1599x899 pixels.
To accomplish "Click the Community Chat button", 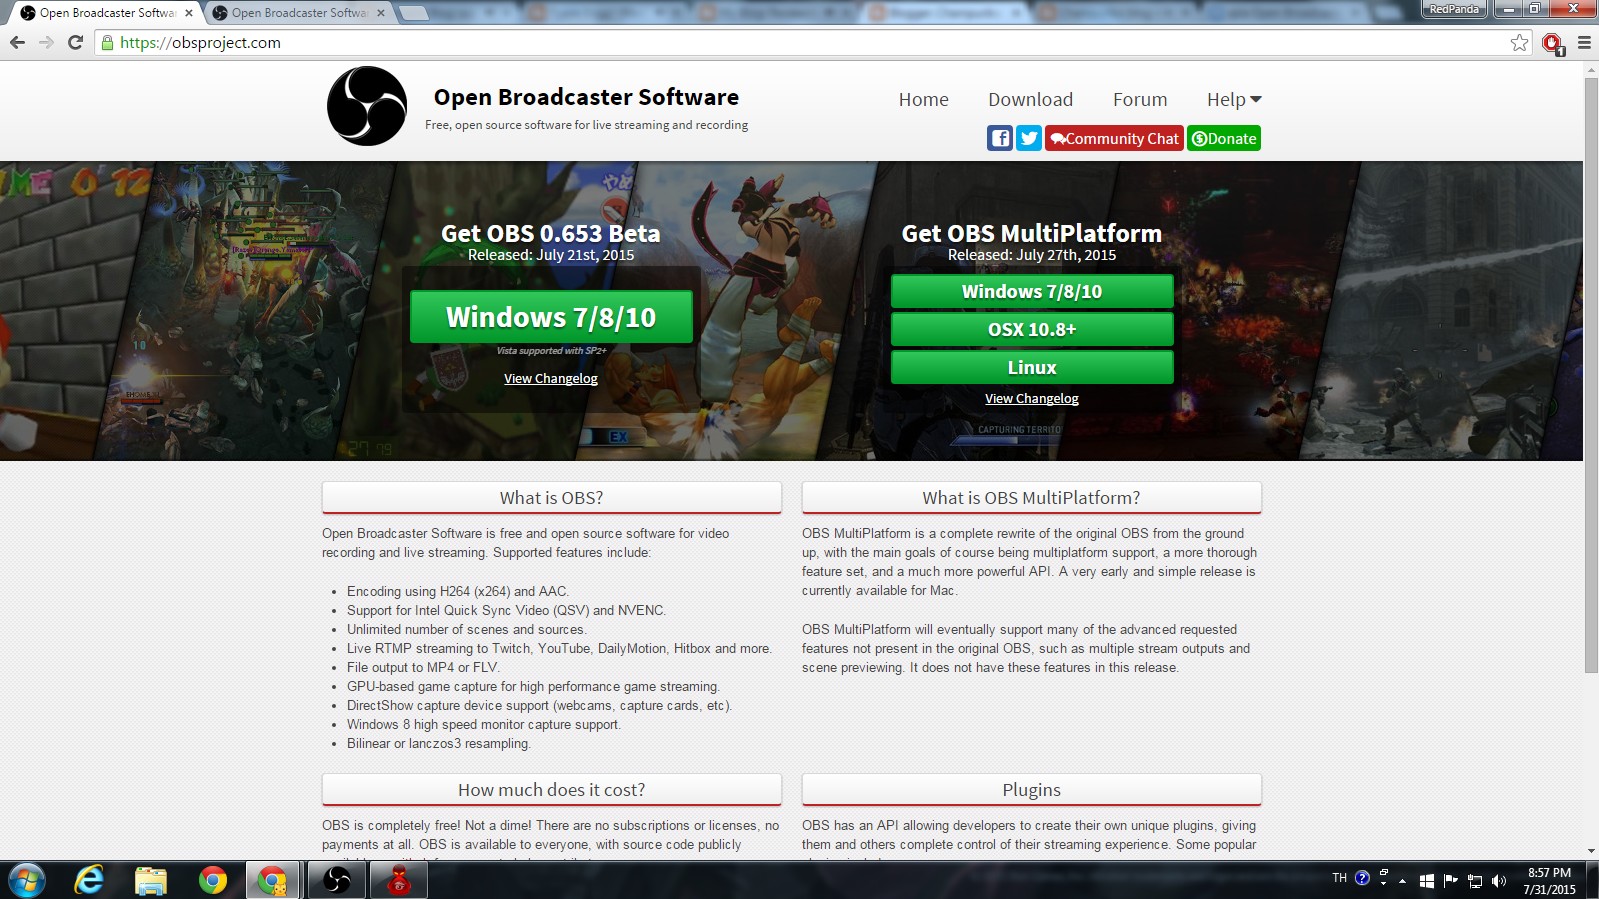I will pos(1114,138).
